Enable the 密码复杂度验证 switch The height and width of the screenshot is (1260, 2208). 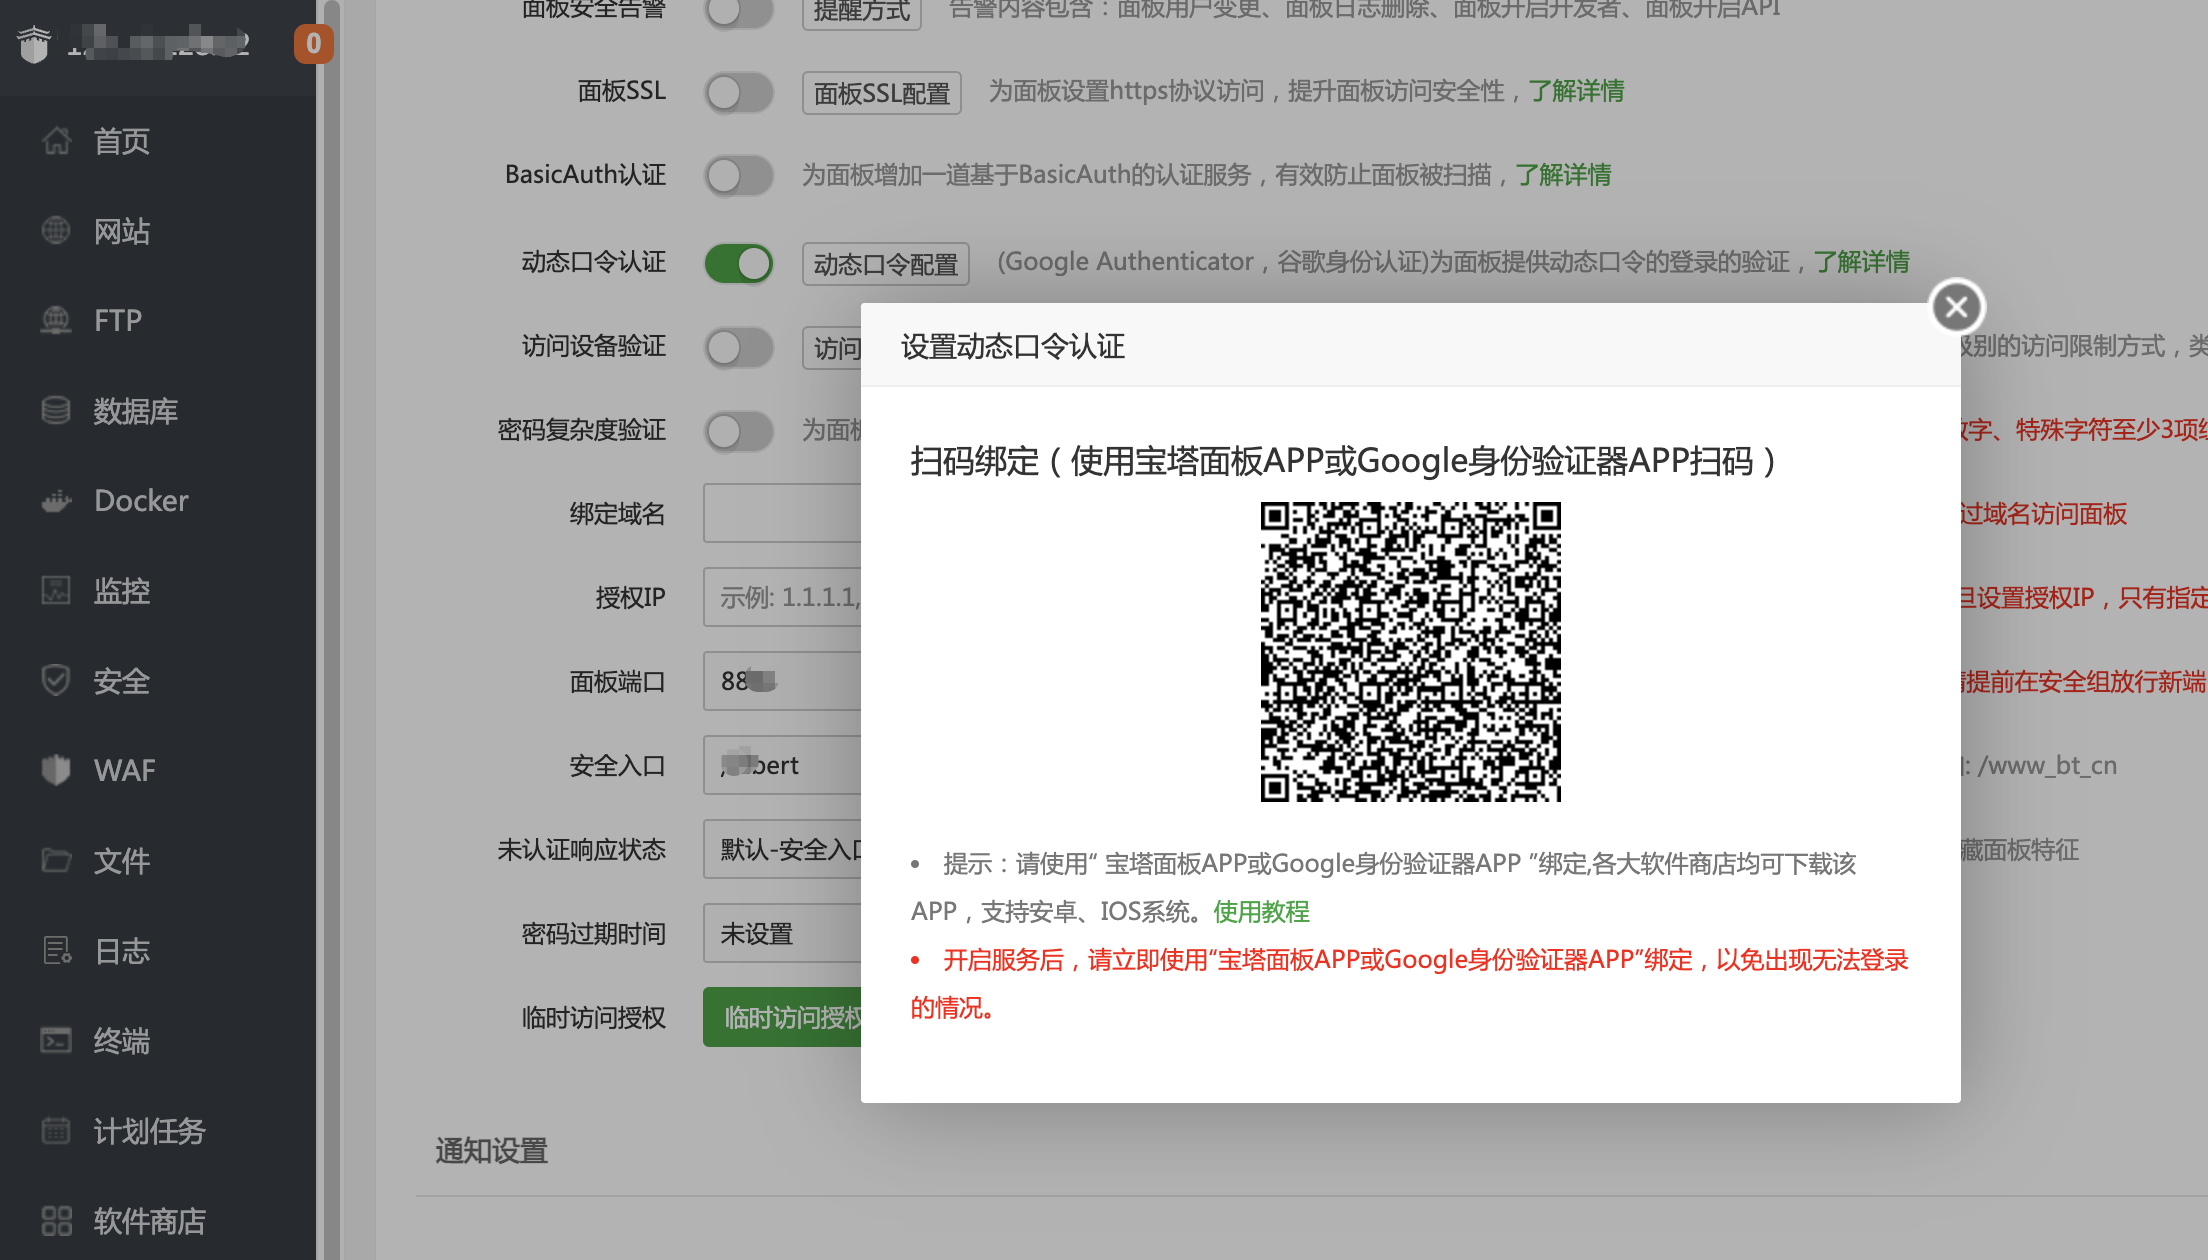click(x=739, y=431)
